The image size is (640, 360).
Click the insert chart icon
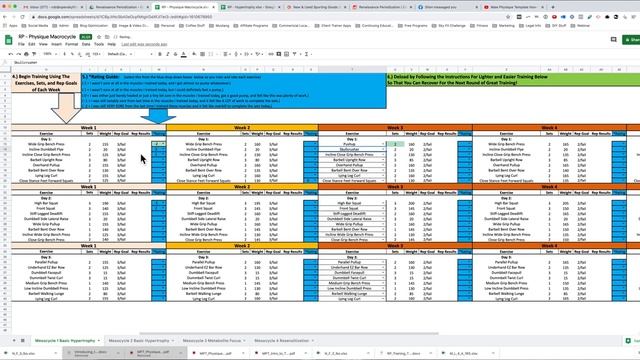(x=287, y=54)
